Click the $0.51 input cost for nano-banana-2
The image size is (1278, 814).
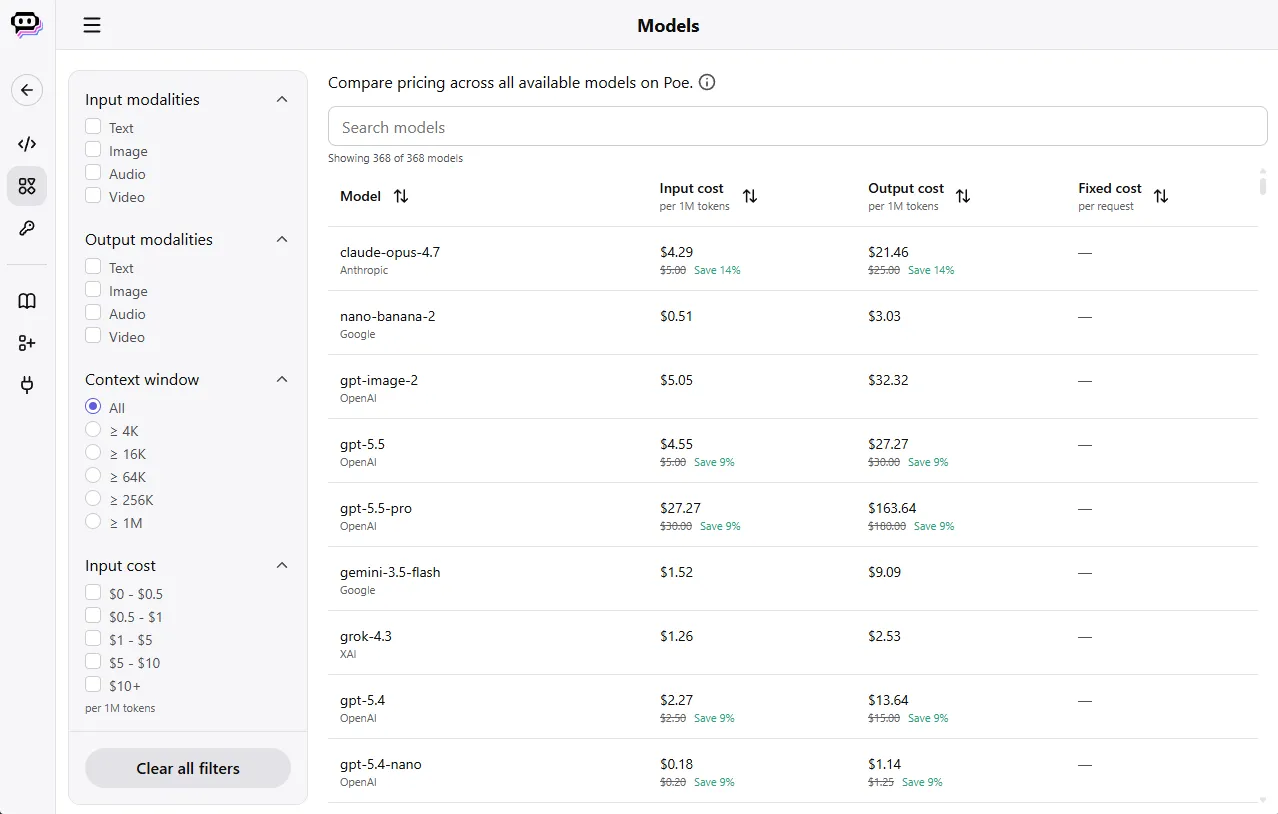pos(676,316)
